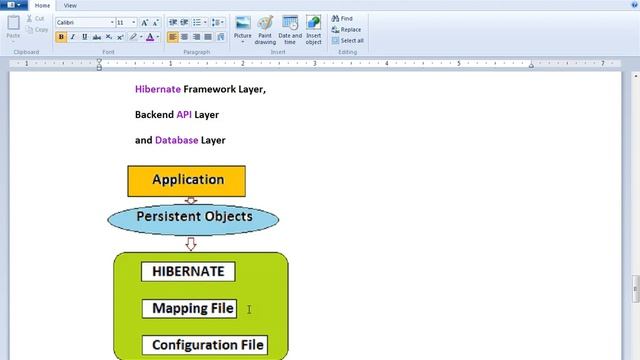640x360 pixels.
Task: Toggle Italic formatting
Action: (73, 37)
